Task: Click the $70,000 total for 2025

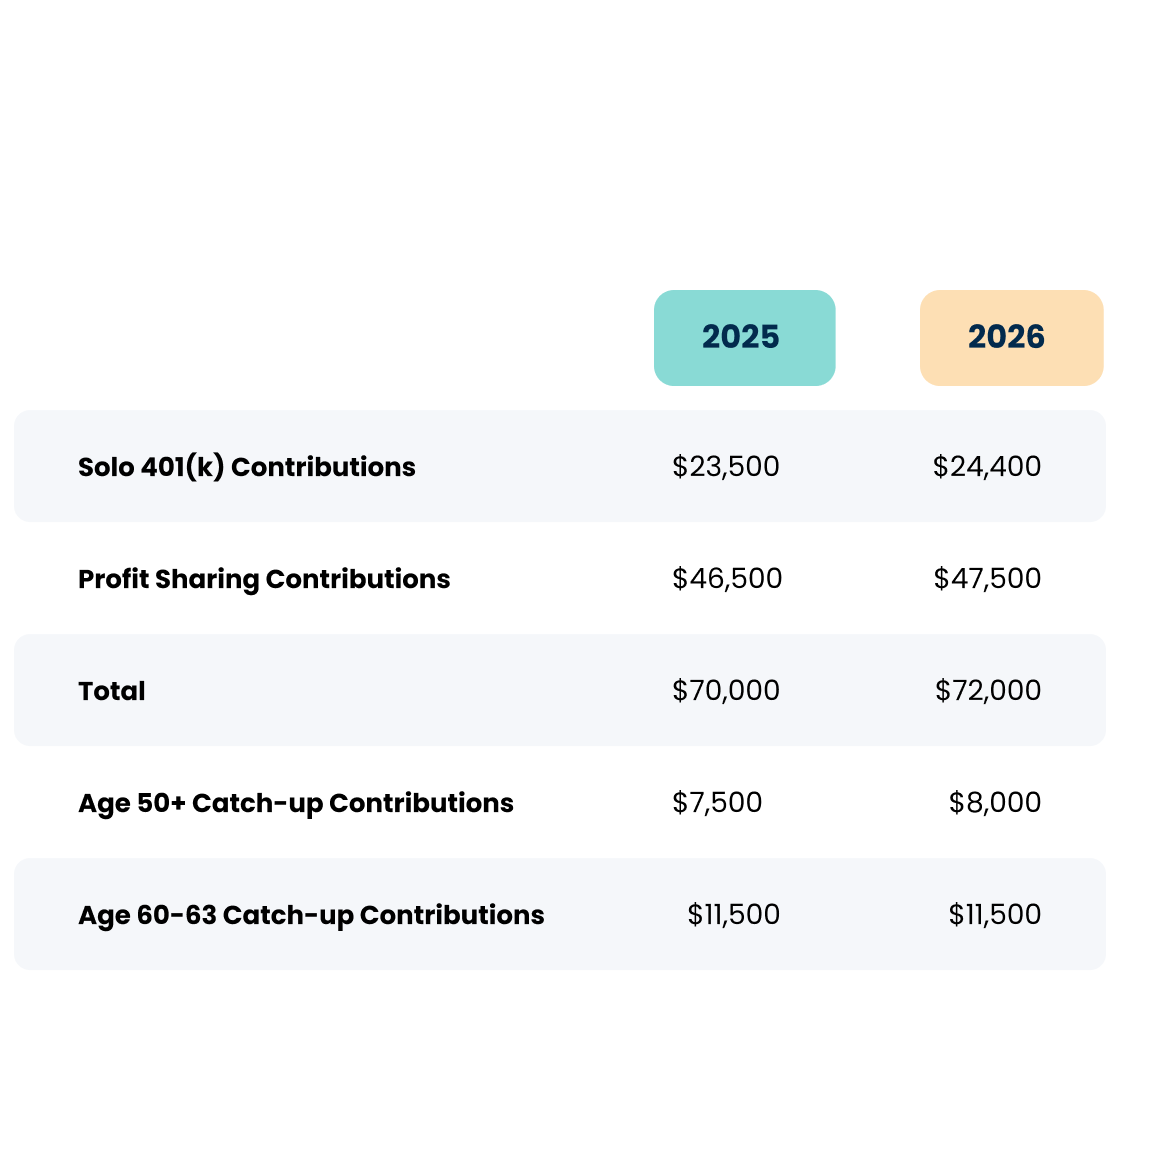Action: 726,691
